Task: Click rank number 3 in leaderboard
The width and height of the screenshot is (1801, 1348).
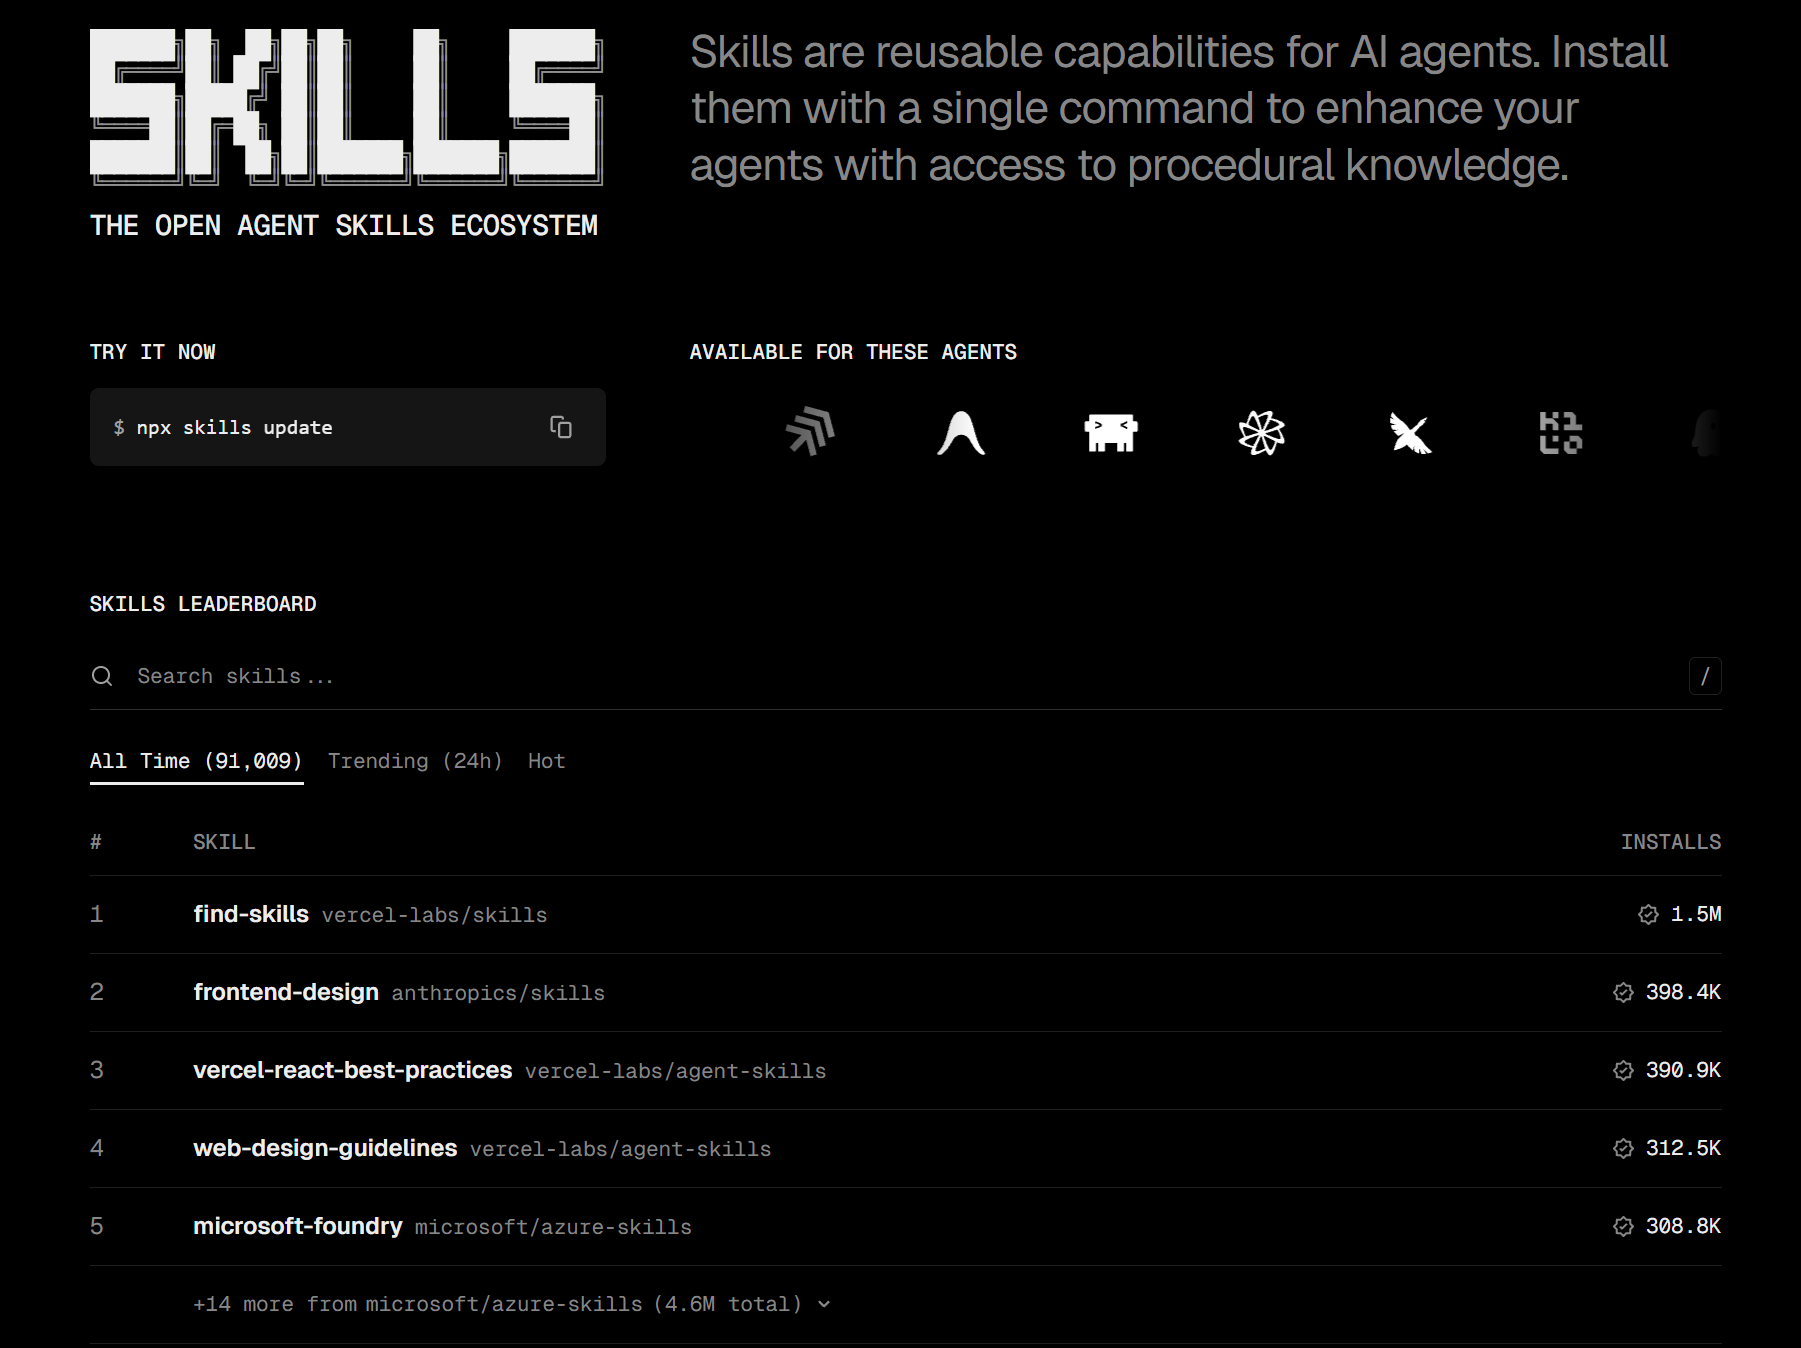Action: click(96, 1070)
